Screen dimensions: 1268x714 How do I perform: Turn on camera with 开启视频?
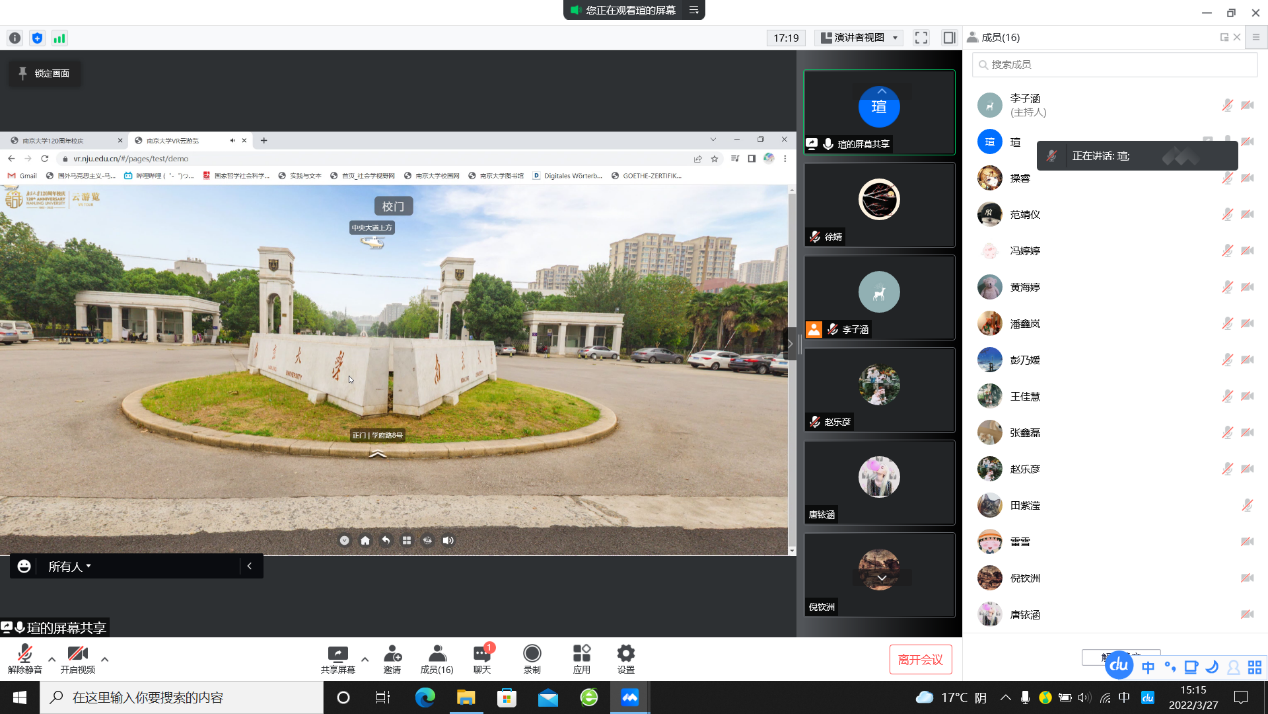pos(78,657)
